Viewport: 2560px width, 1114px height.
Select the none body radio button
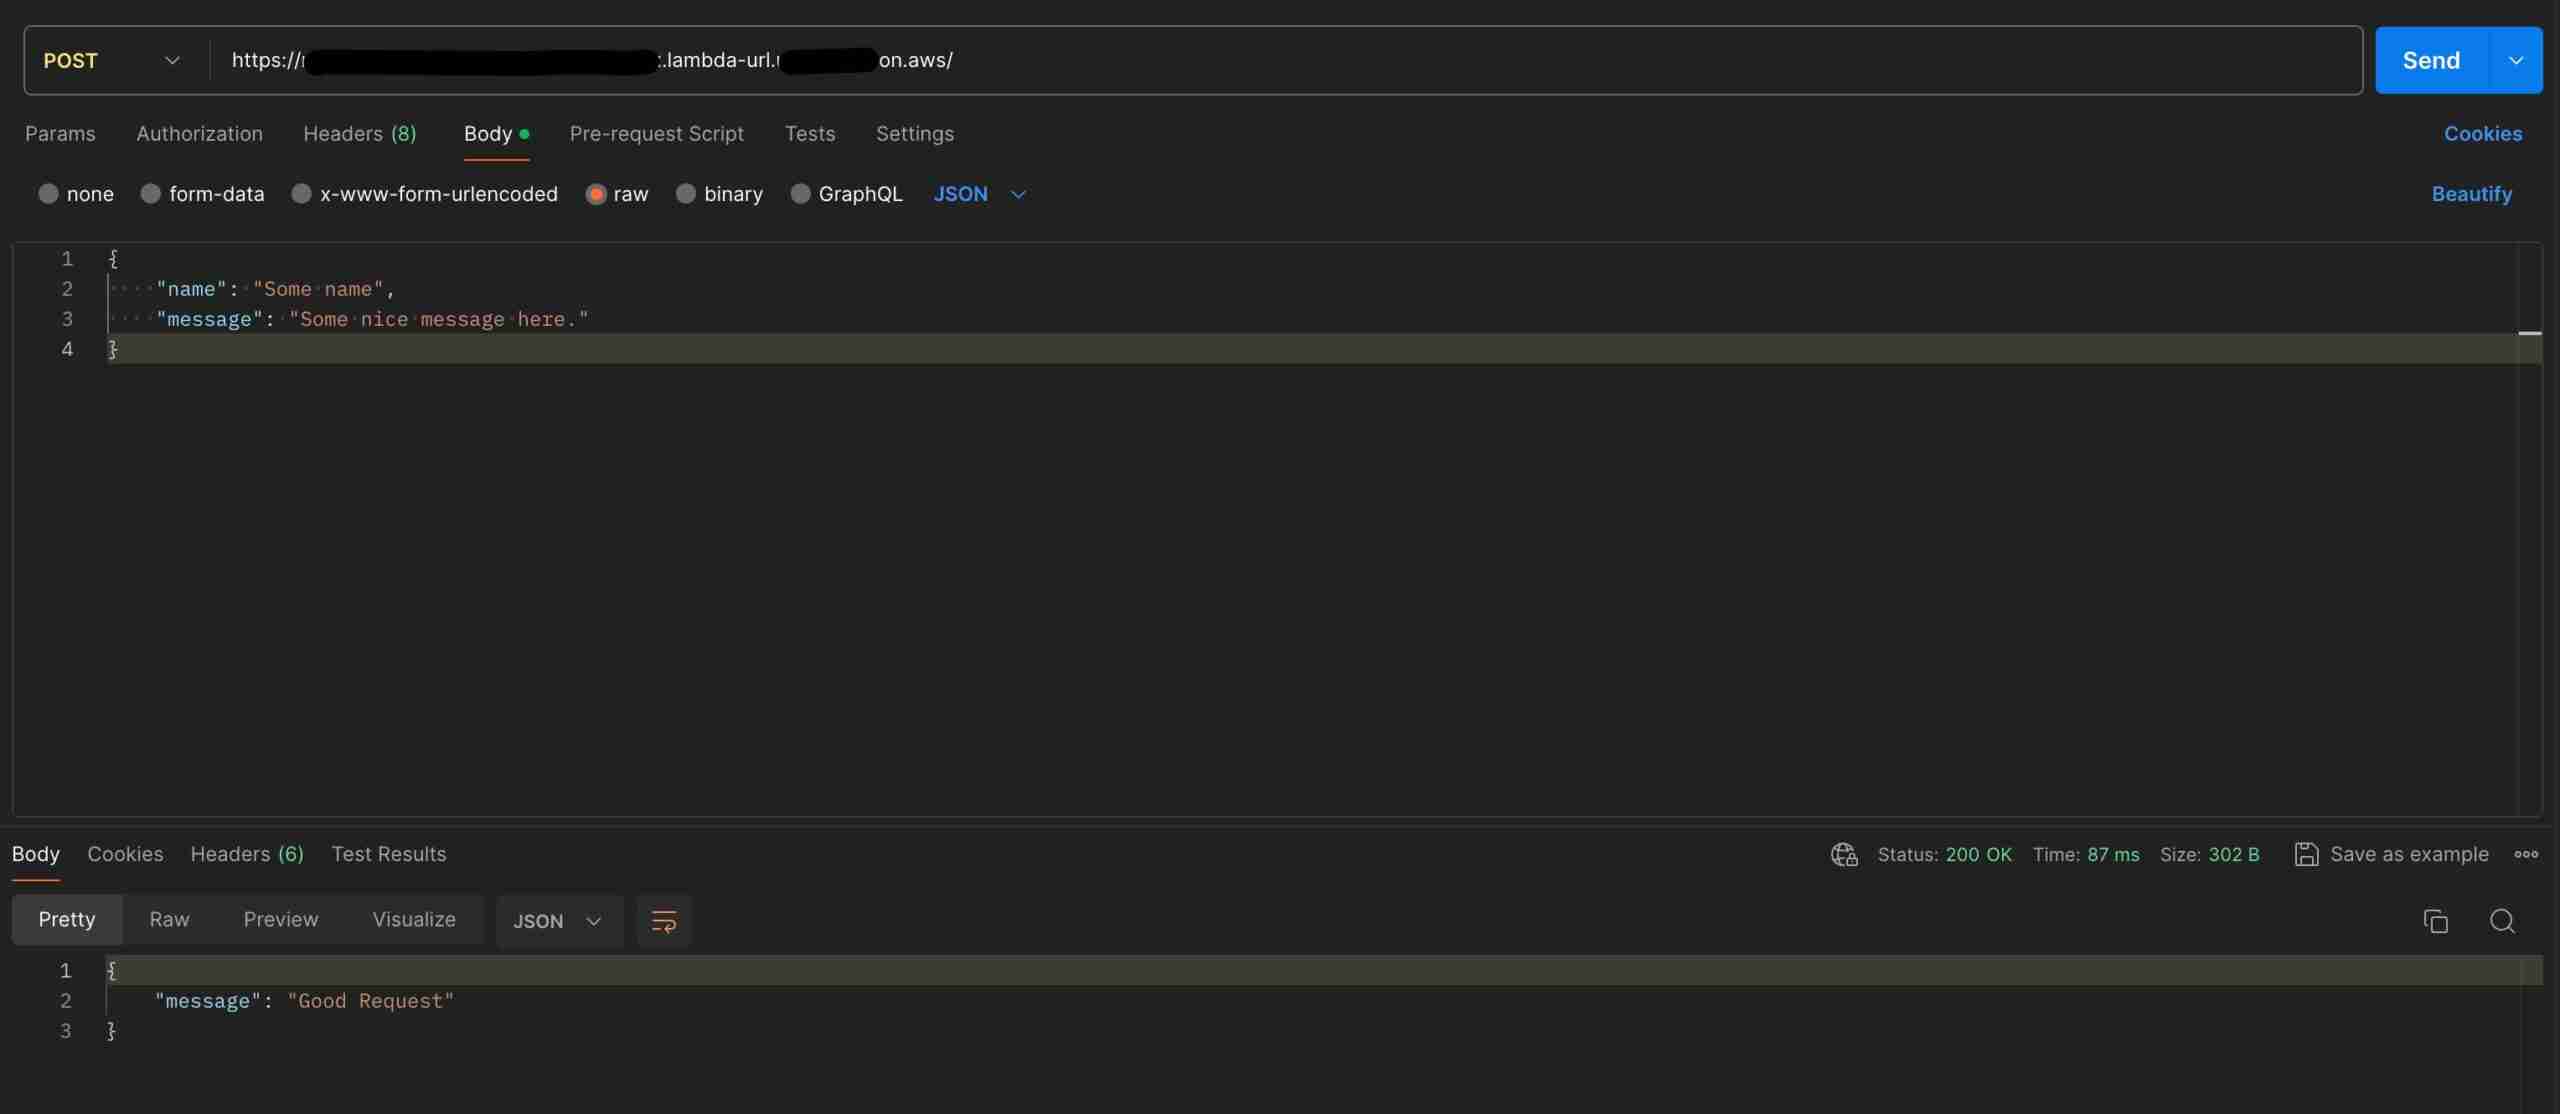(48, 194)
